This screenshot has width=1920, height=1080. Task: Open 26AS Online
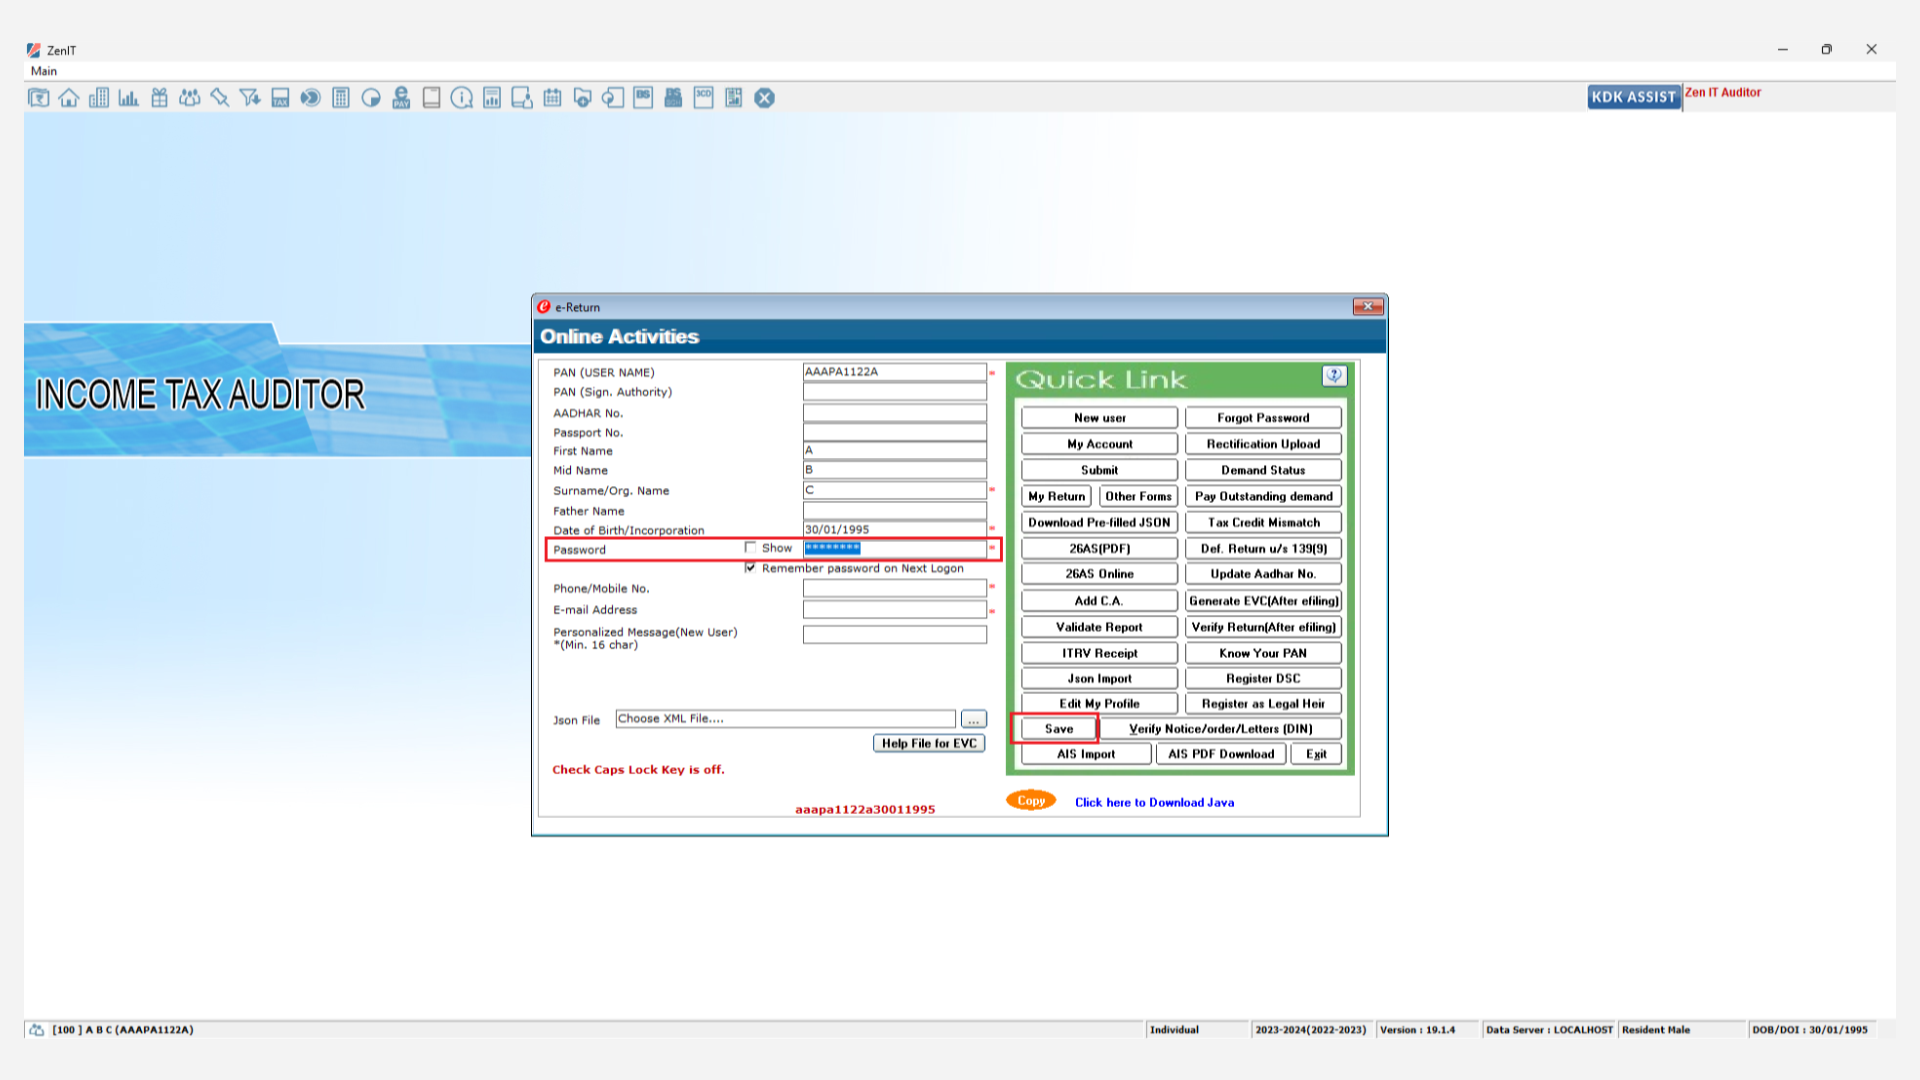pos(1099,574)
